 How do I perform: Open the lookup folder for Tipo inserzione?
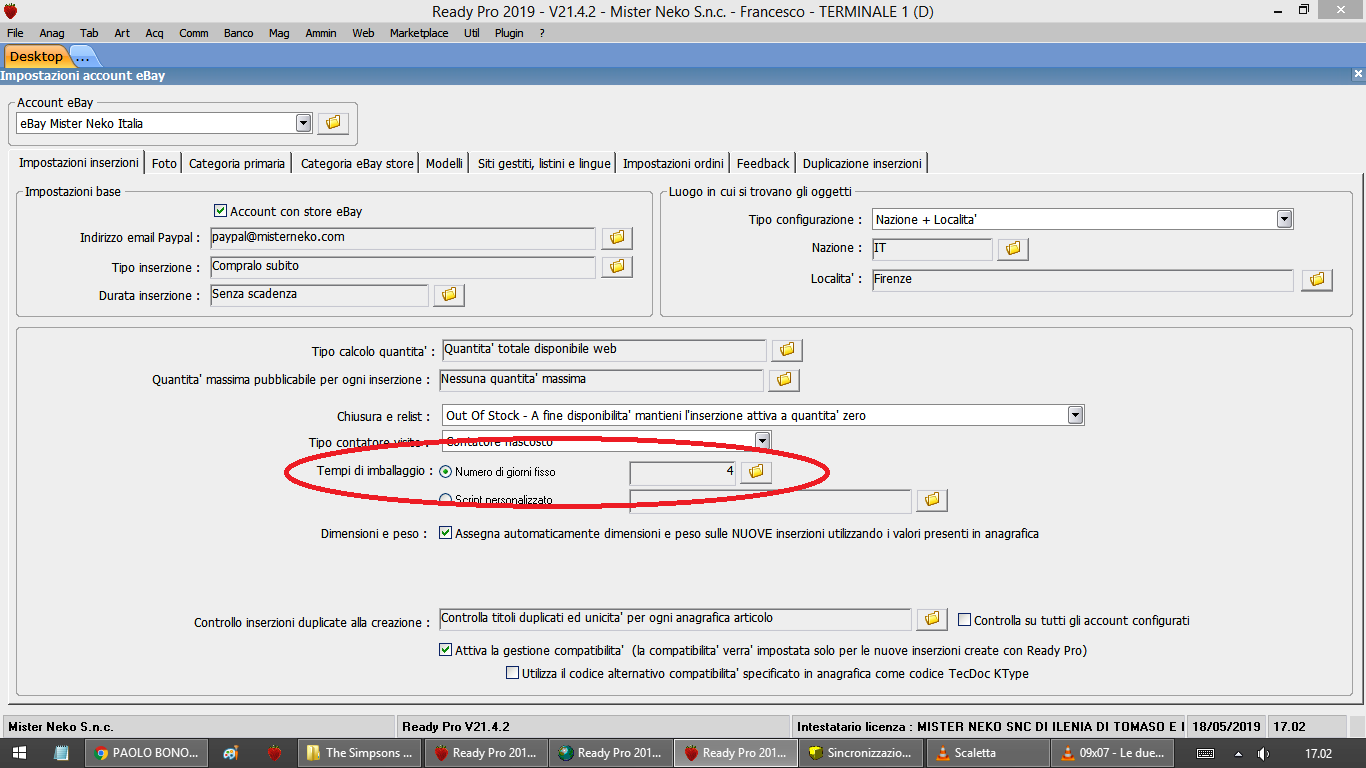tap(617, 267)
